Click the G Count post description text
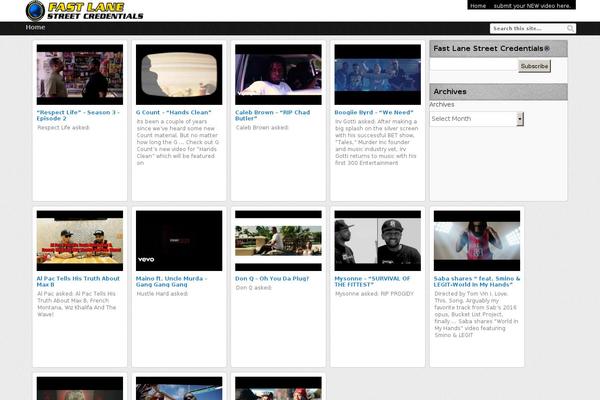Screen dimensions: 600x400 click(x=178, y=142)
